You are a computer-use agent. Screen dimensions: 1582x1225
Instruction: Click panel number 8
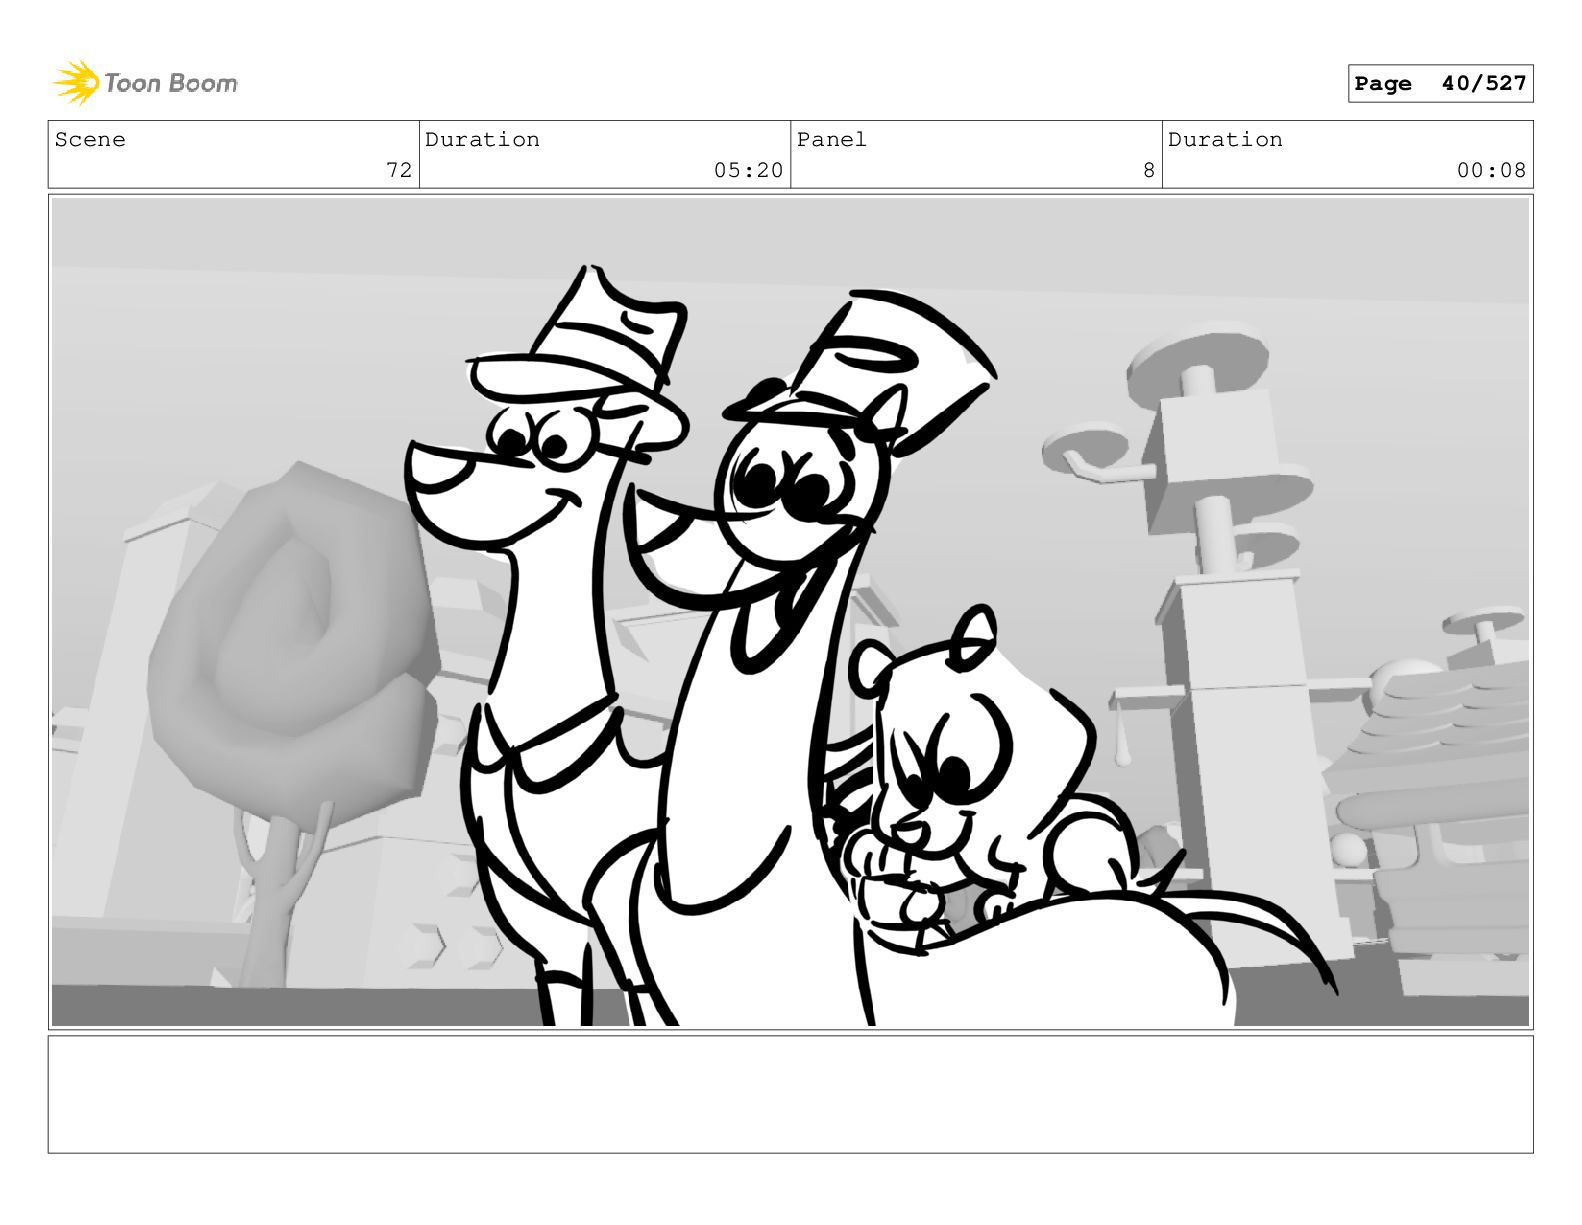click(x=1149, y=170)
